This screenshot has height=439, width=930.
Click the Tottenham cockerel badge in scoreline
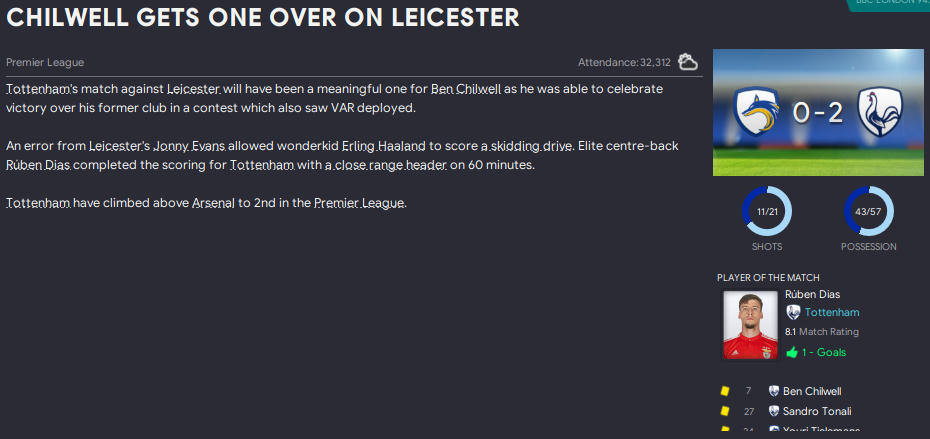tap(880, 112)
